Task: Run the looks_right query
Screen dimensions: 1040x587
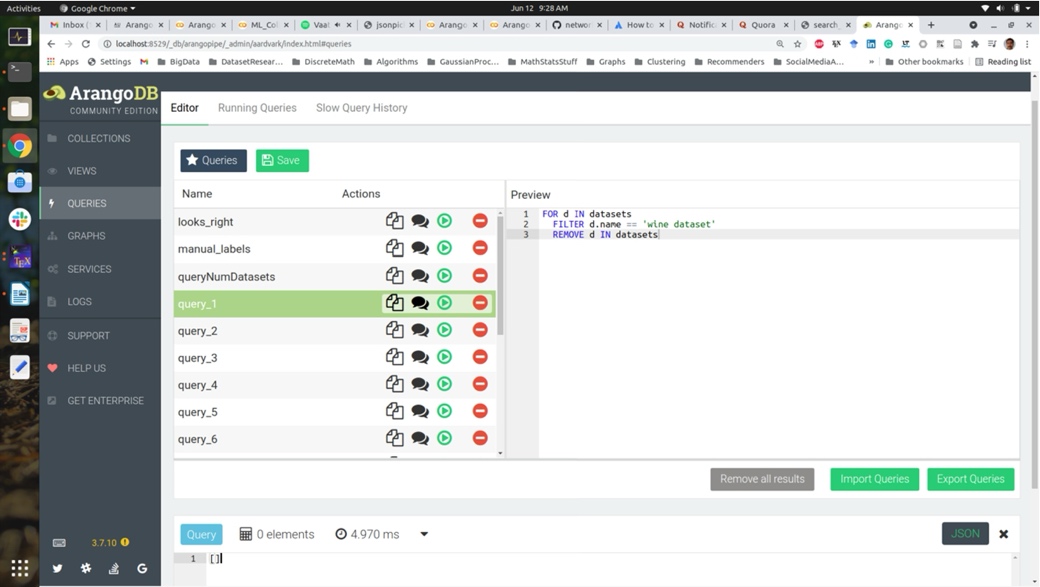Action: coord(444,221)
